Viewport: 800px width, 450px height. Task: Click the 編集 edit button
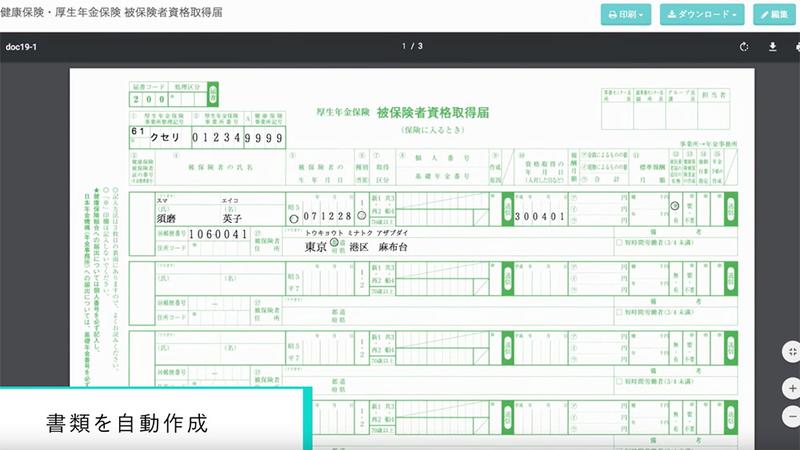[774, 14]
